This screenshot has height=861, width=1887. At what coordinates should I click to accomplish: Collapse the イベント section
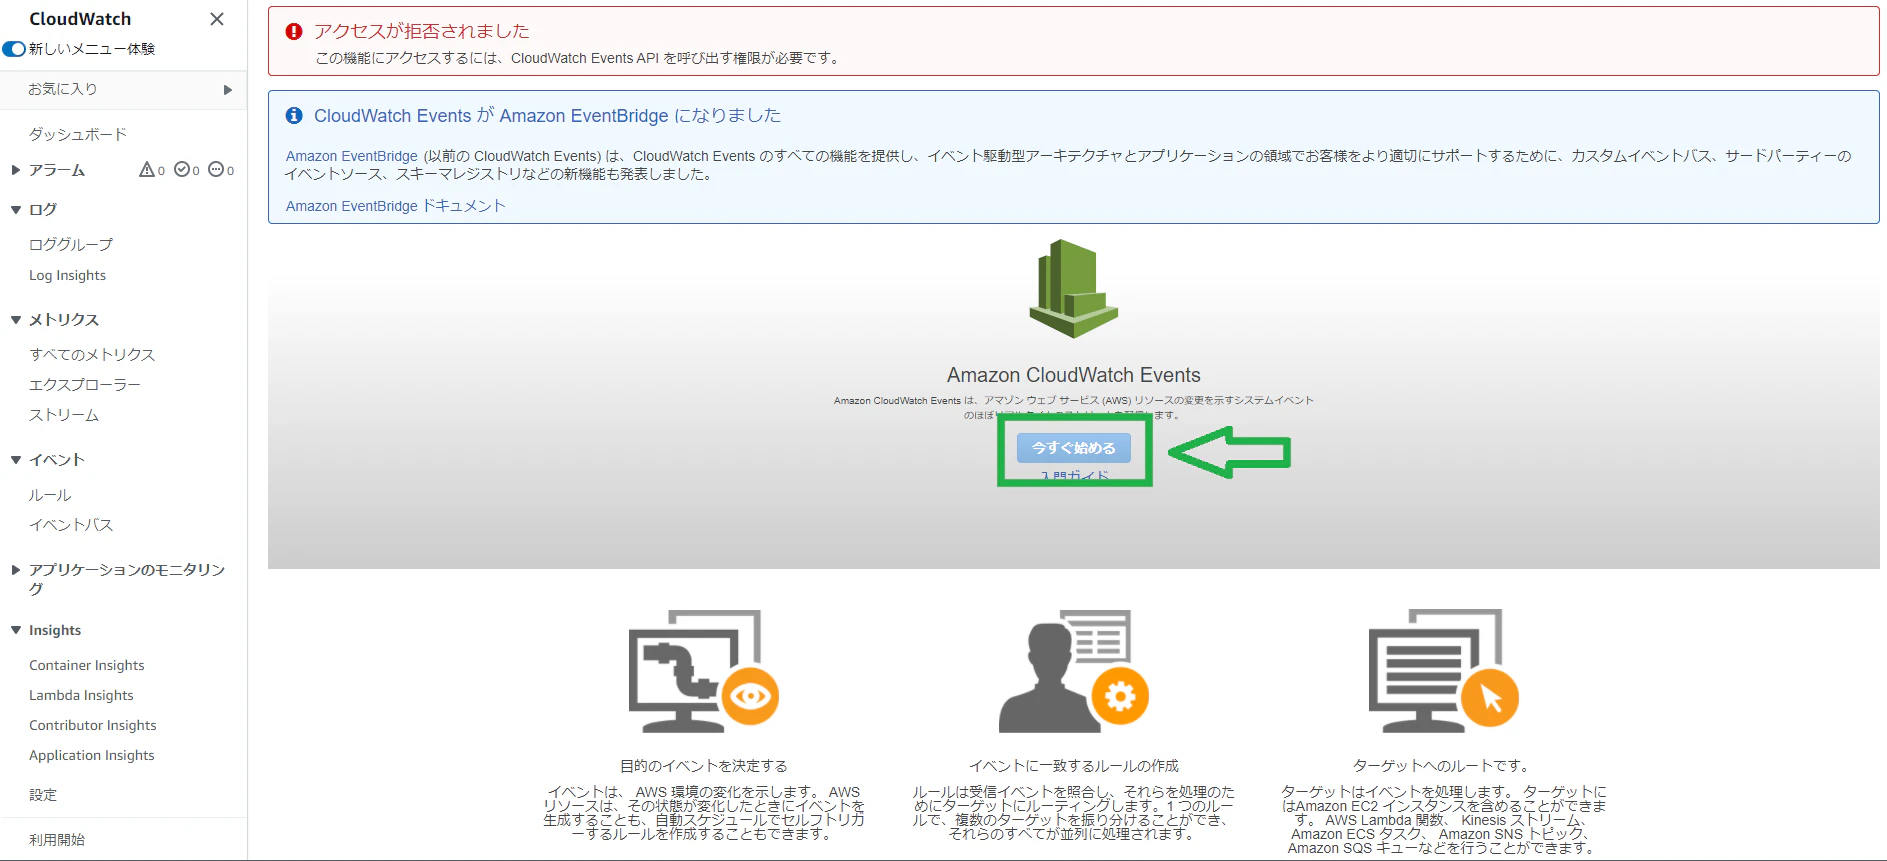click(16, 460)
